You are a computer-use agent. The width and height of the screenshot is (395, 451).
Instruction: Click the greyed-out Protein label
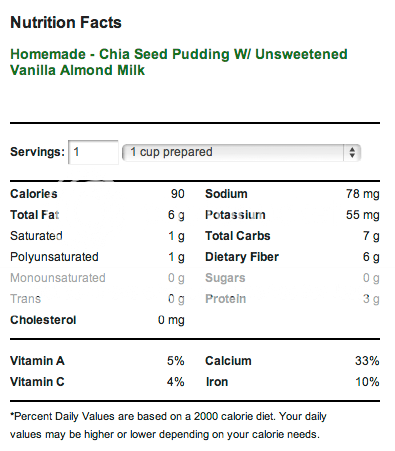pos(226,299)
